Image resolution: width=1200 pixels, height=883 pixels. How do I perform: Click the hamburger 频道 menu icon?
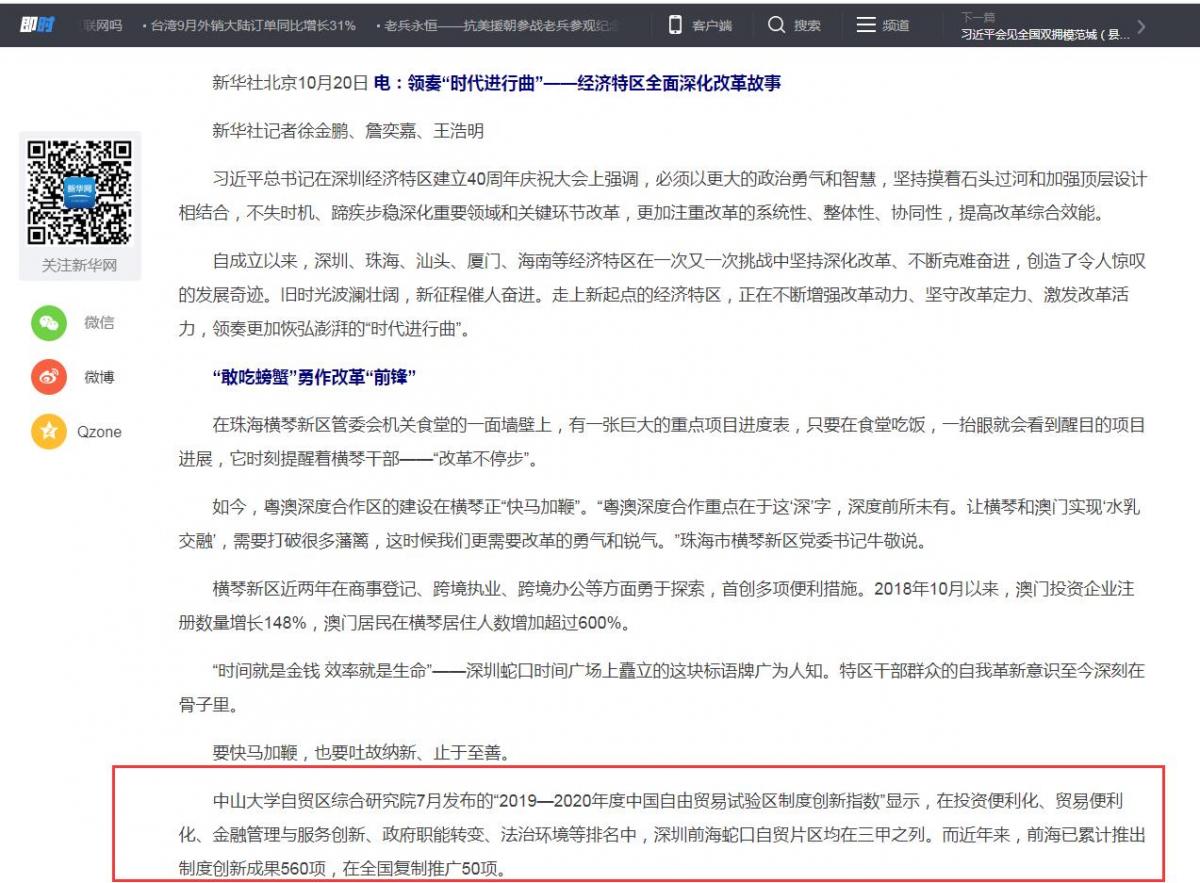tap(866, 25)
